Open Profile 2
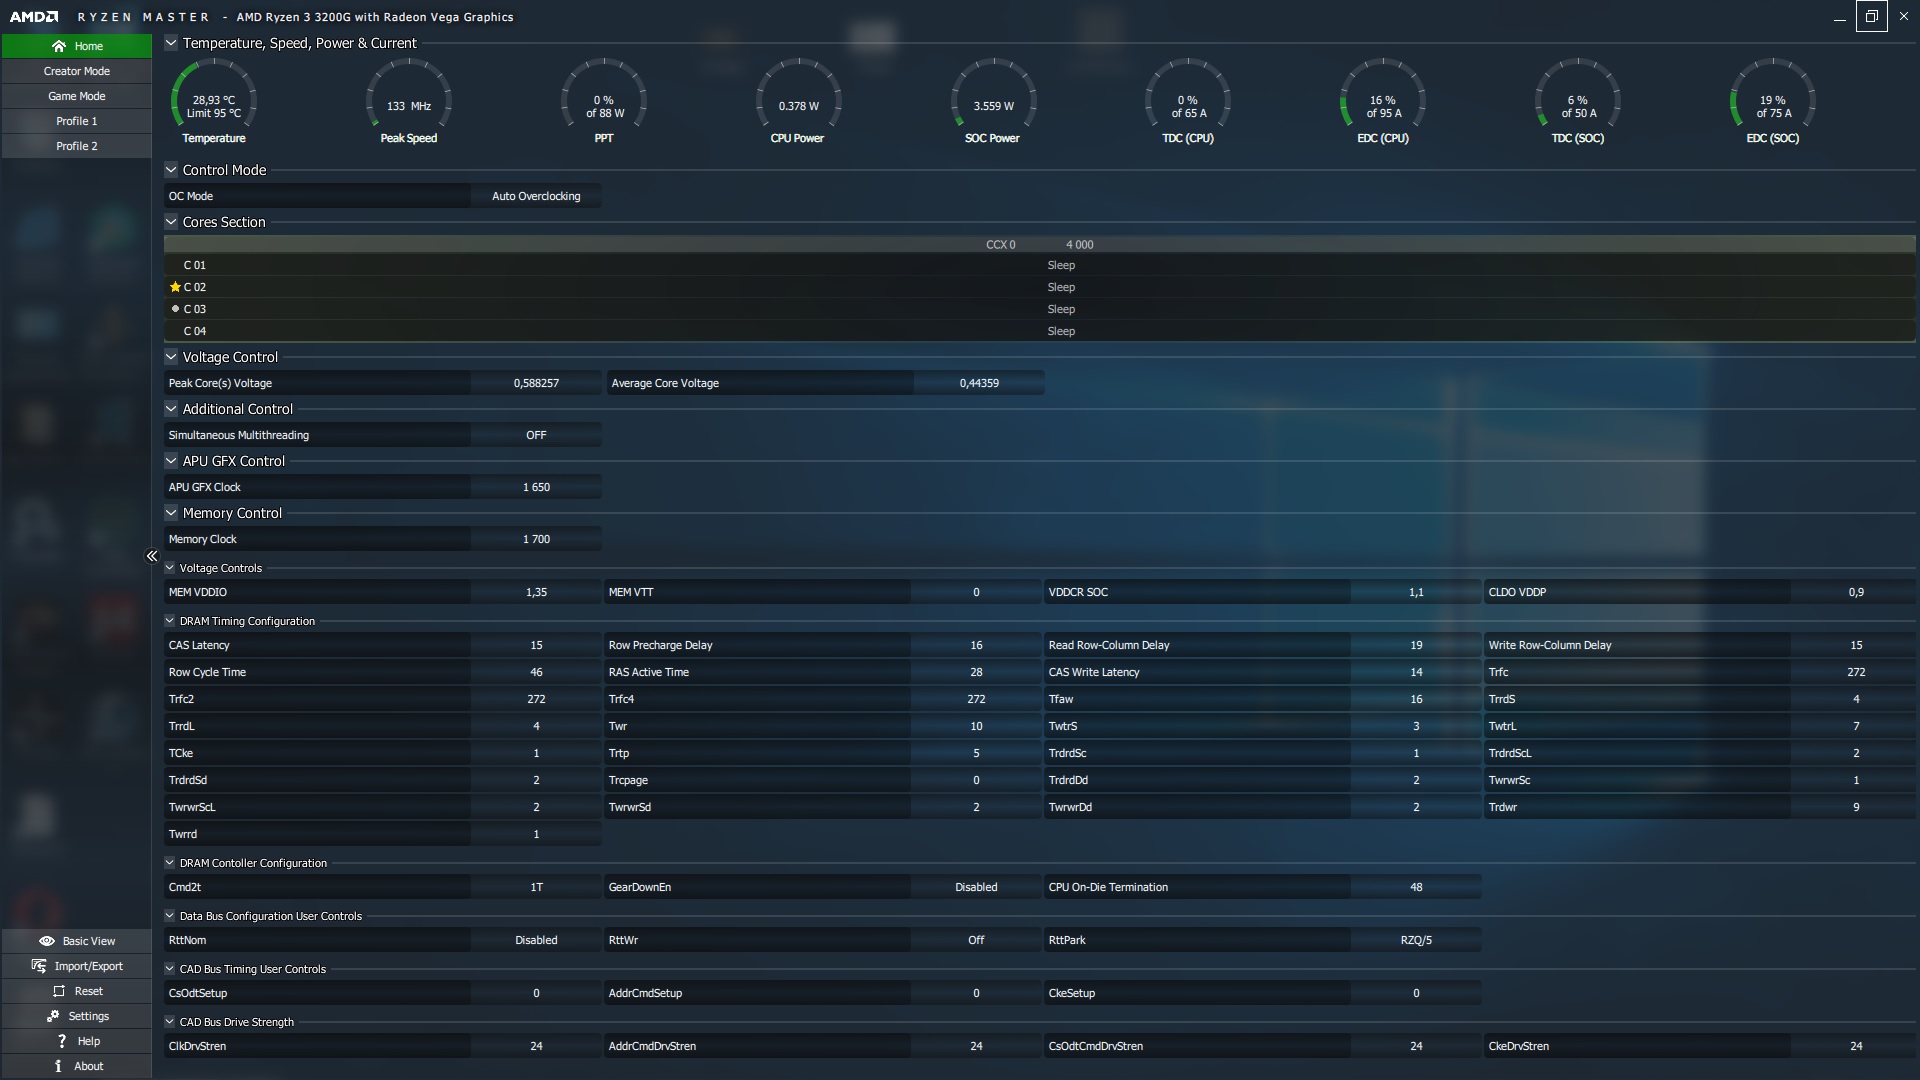 pyautogui.click(x=77, y=146)
